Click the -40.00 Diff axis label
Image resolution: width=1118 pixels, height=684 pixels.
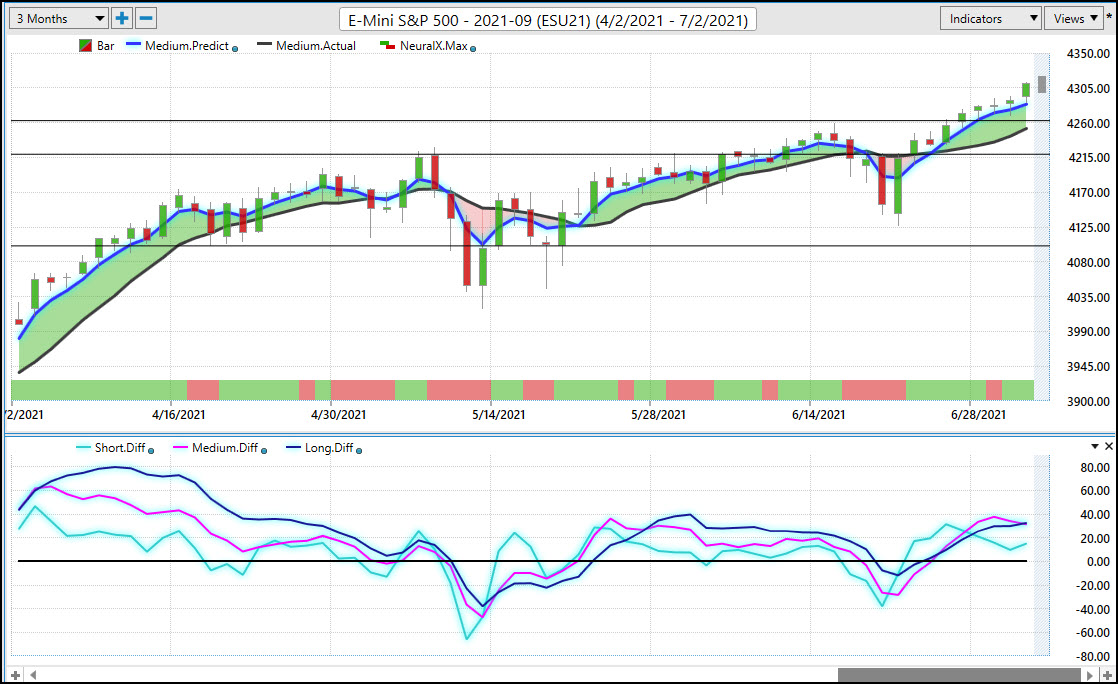pos(1093,609)
